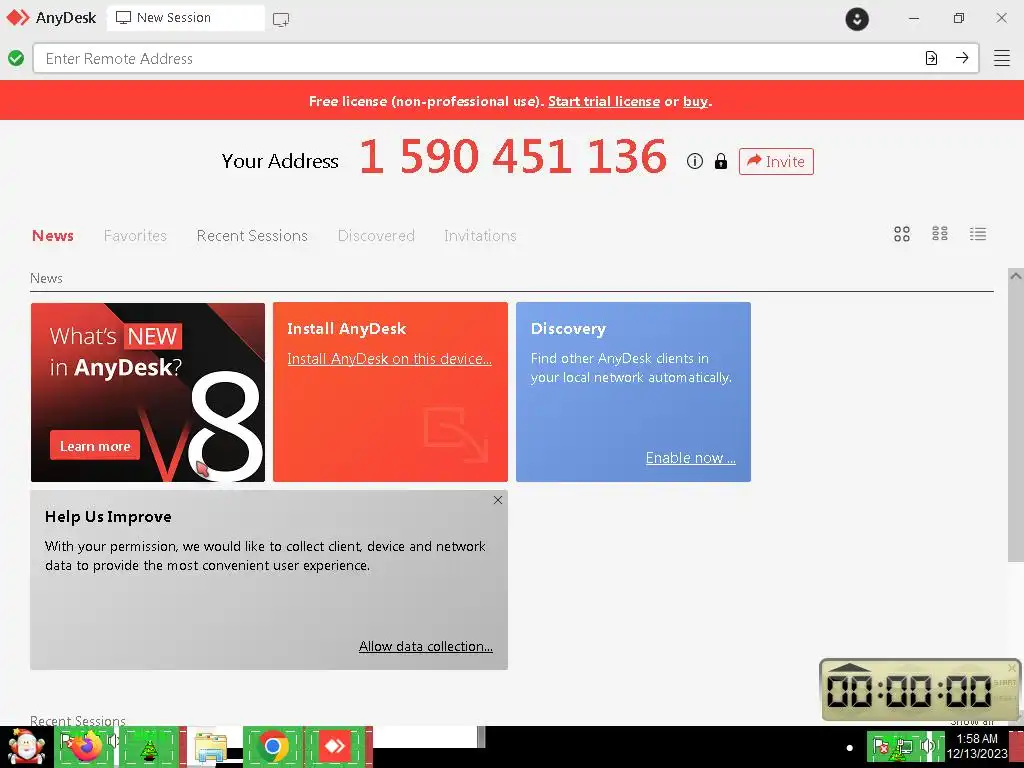Check the green connection status icon

pos(16,58)
